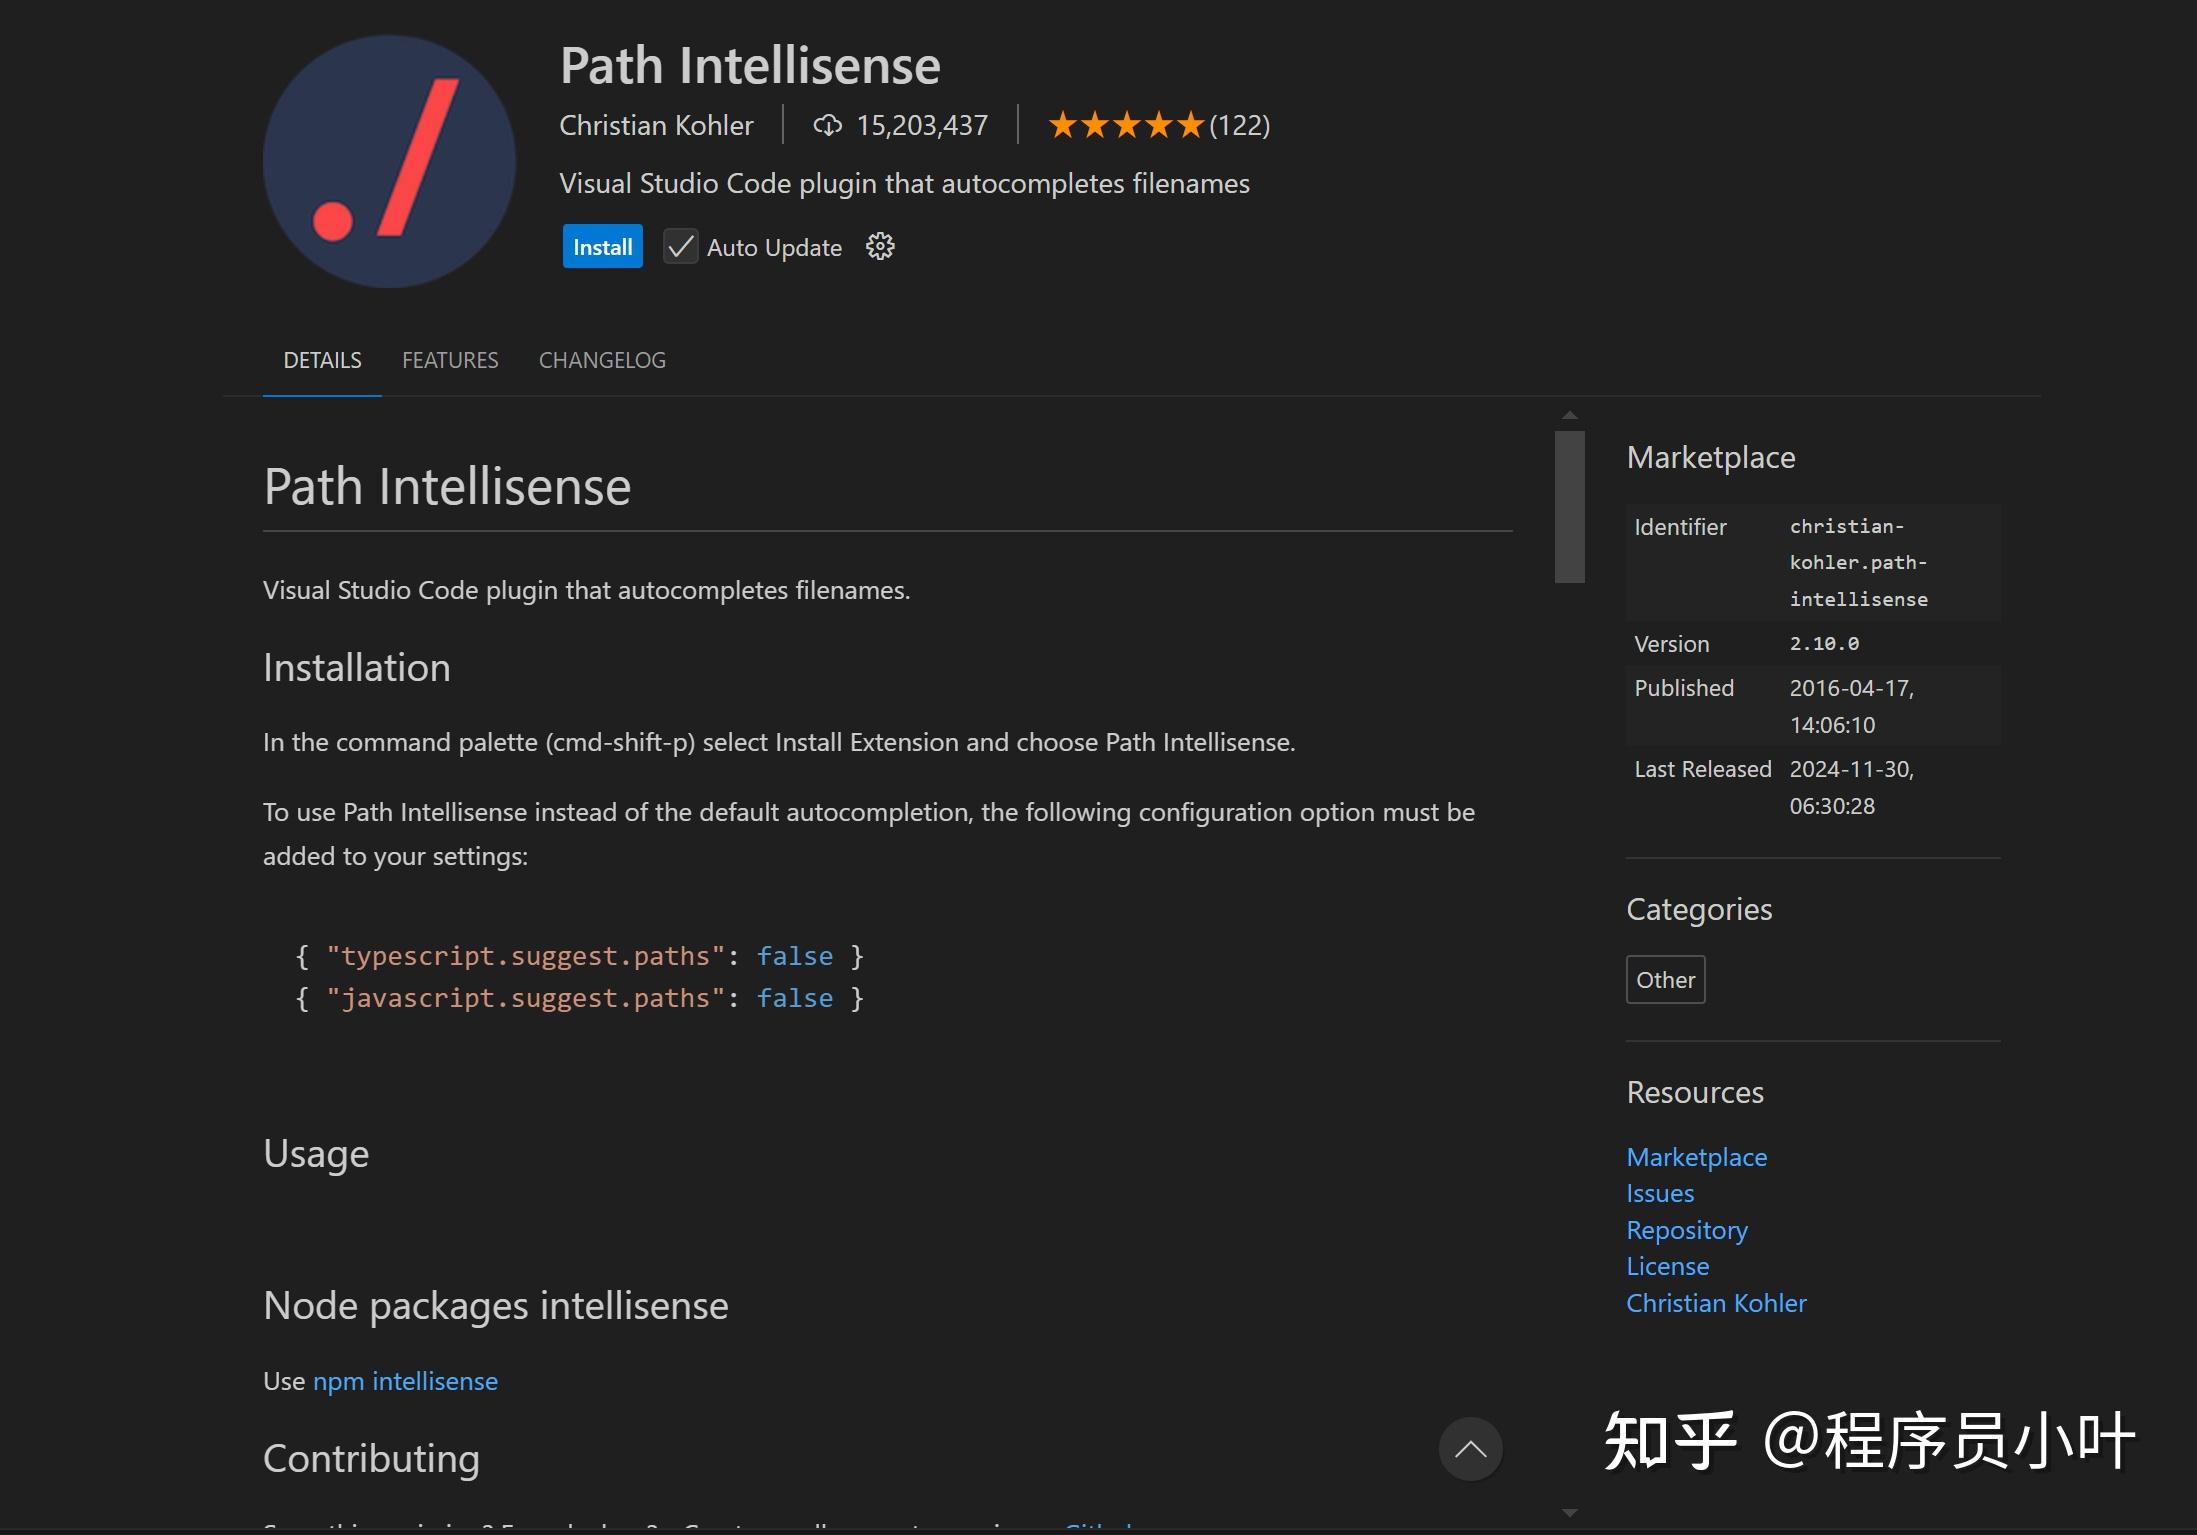Click the five-star rating icons
Image resolution: width=2197 pixels, height=1535 pixels.
(x=1126, y=125)
